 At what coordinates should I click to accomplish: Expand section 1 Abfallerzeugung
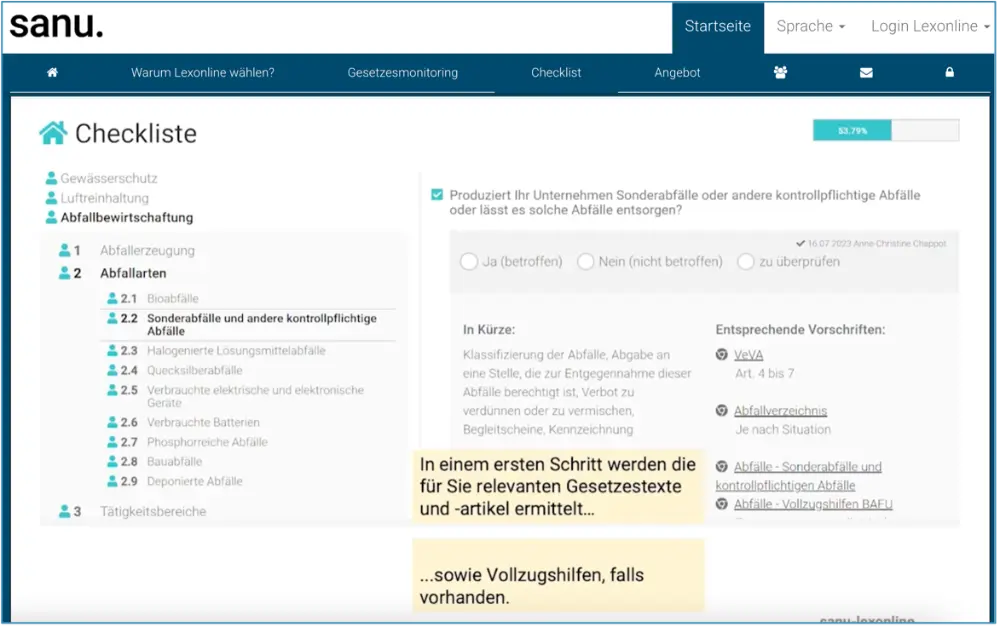click(147, 250)
